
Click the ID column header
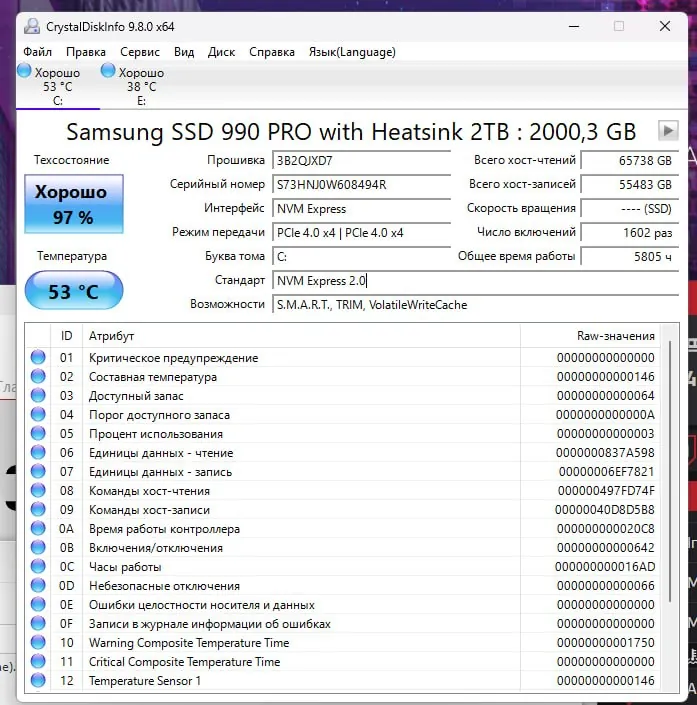67,336
